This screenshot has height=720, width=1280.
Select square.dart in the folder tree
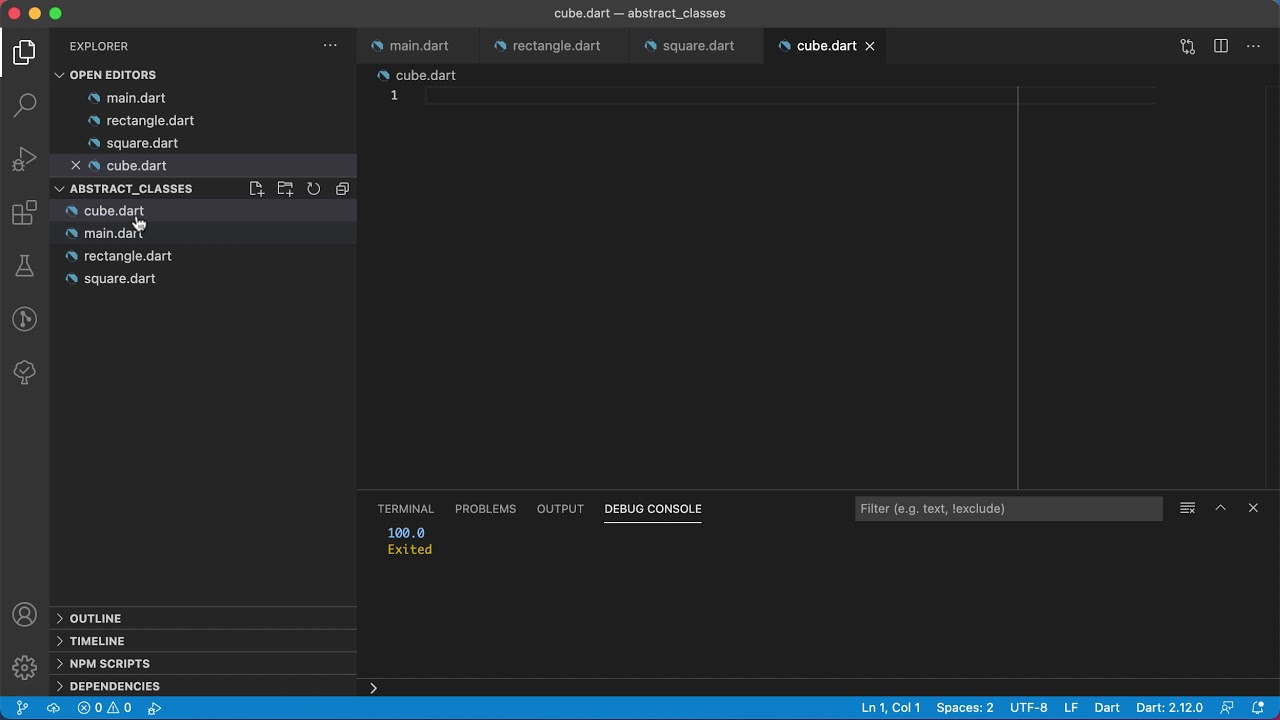point(203,278)
